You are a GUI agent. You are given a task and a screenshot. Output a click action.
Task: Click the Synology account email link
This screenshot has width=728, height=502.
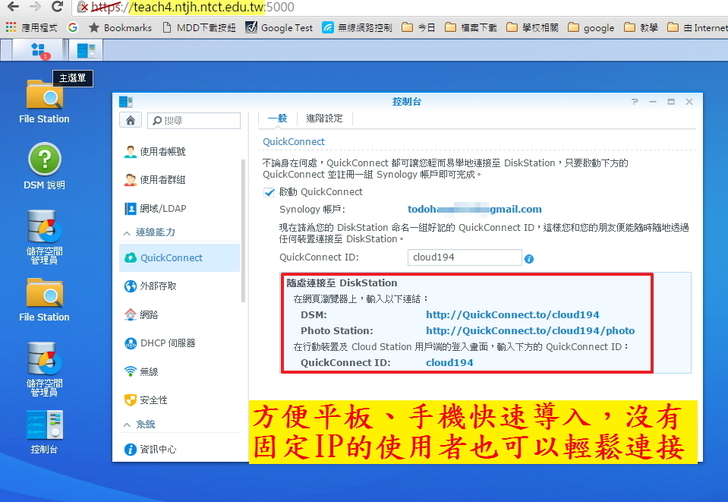(474, 209)
